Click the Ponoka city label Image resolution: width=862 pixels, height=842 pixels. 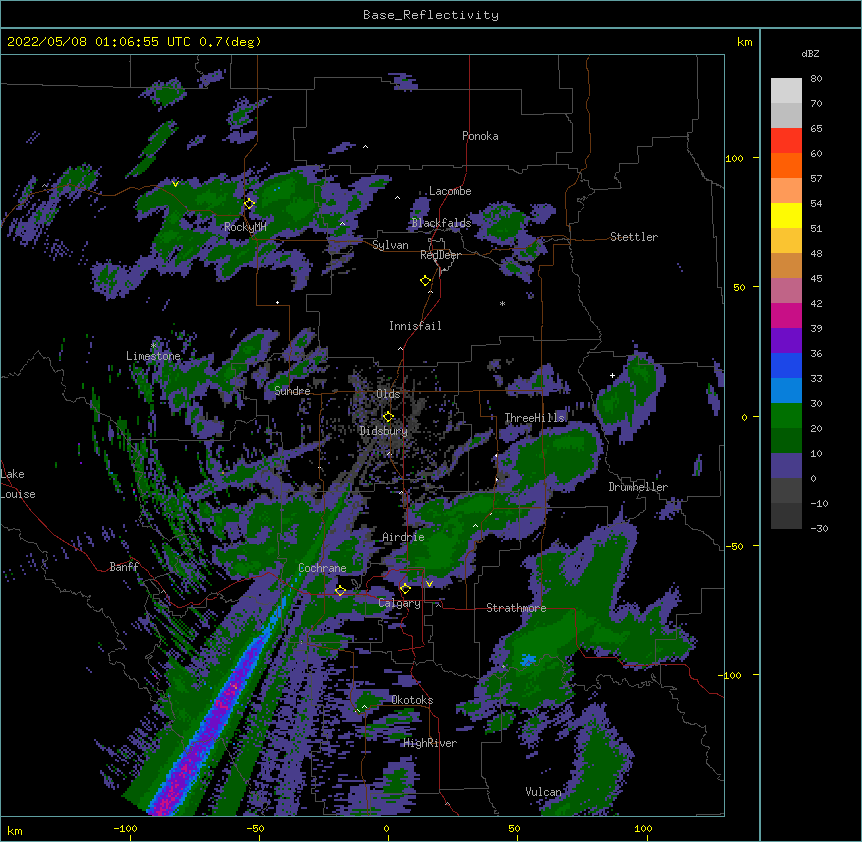[480, 136]
